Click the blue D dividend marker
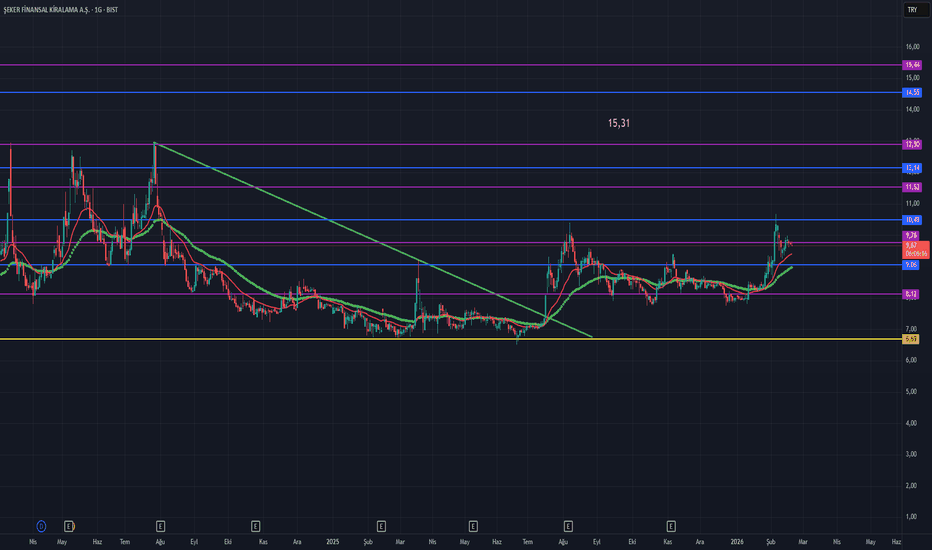Viewport: 932px width, 550px height. pyautogui.click(x=41, y=524)
